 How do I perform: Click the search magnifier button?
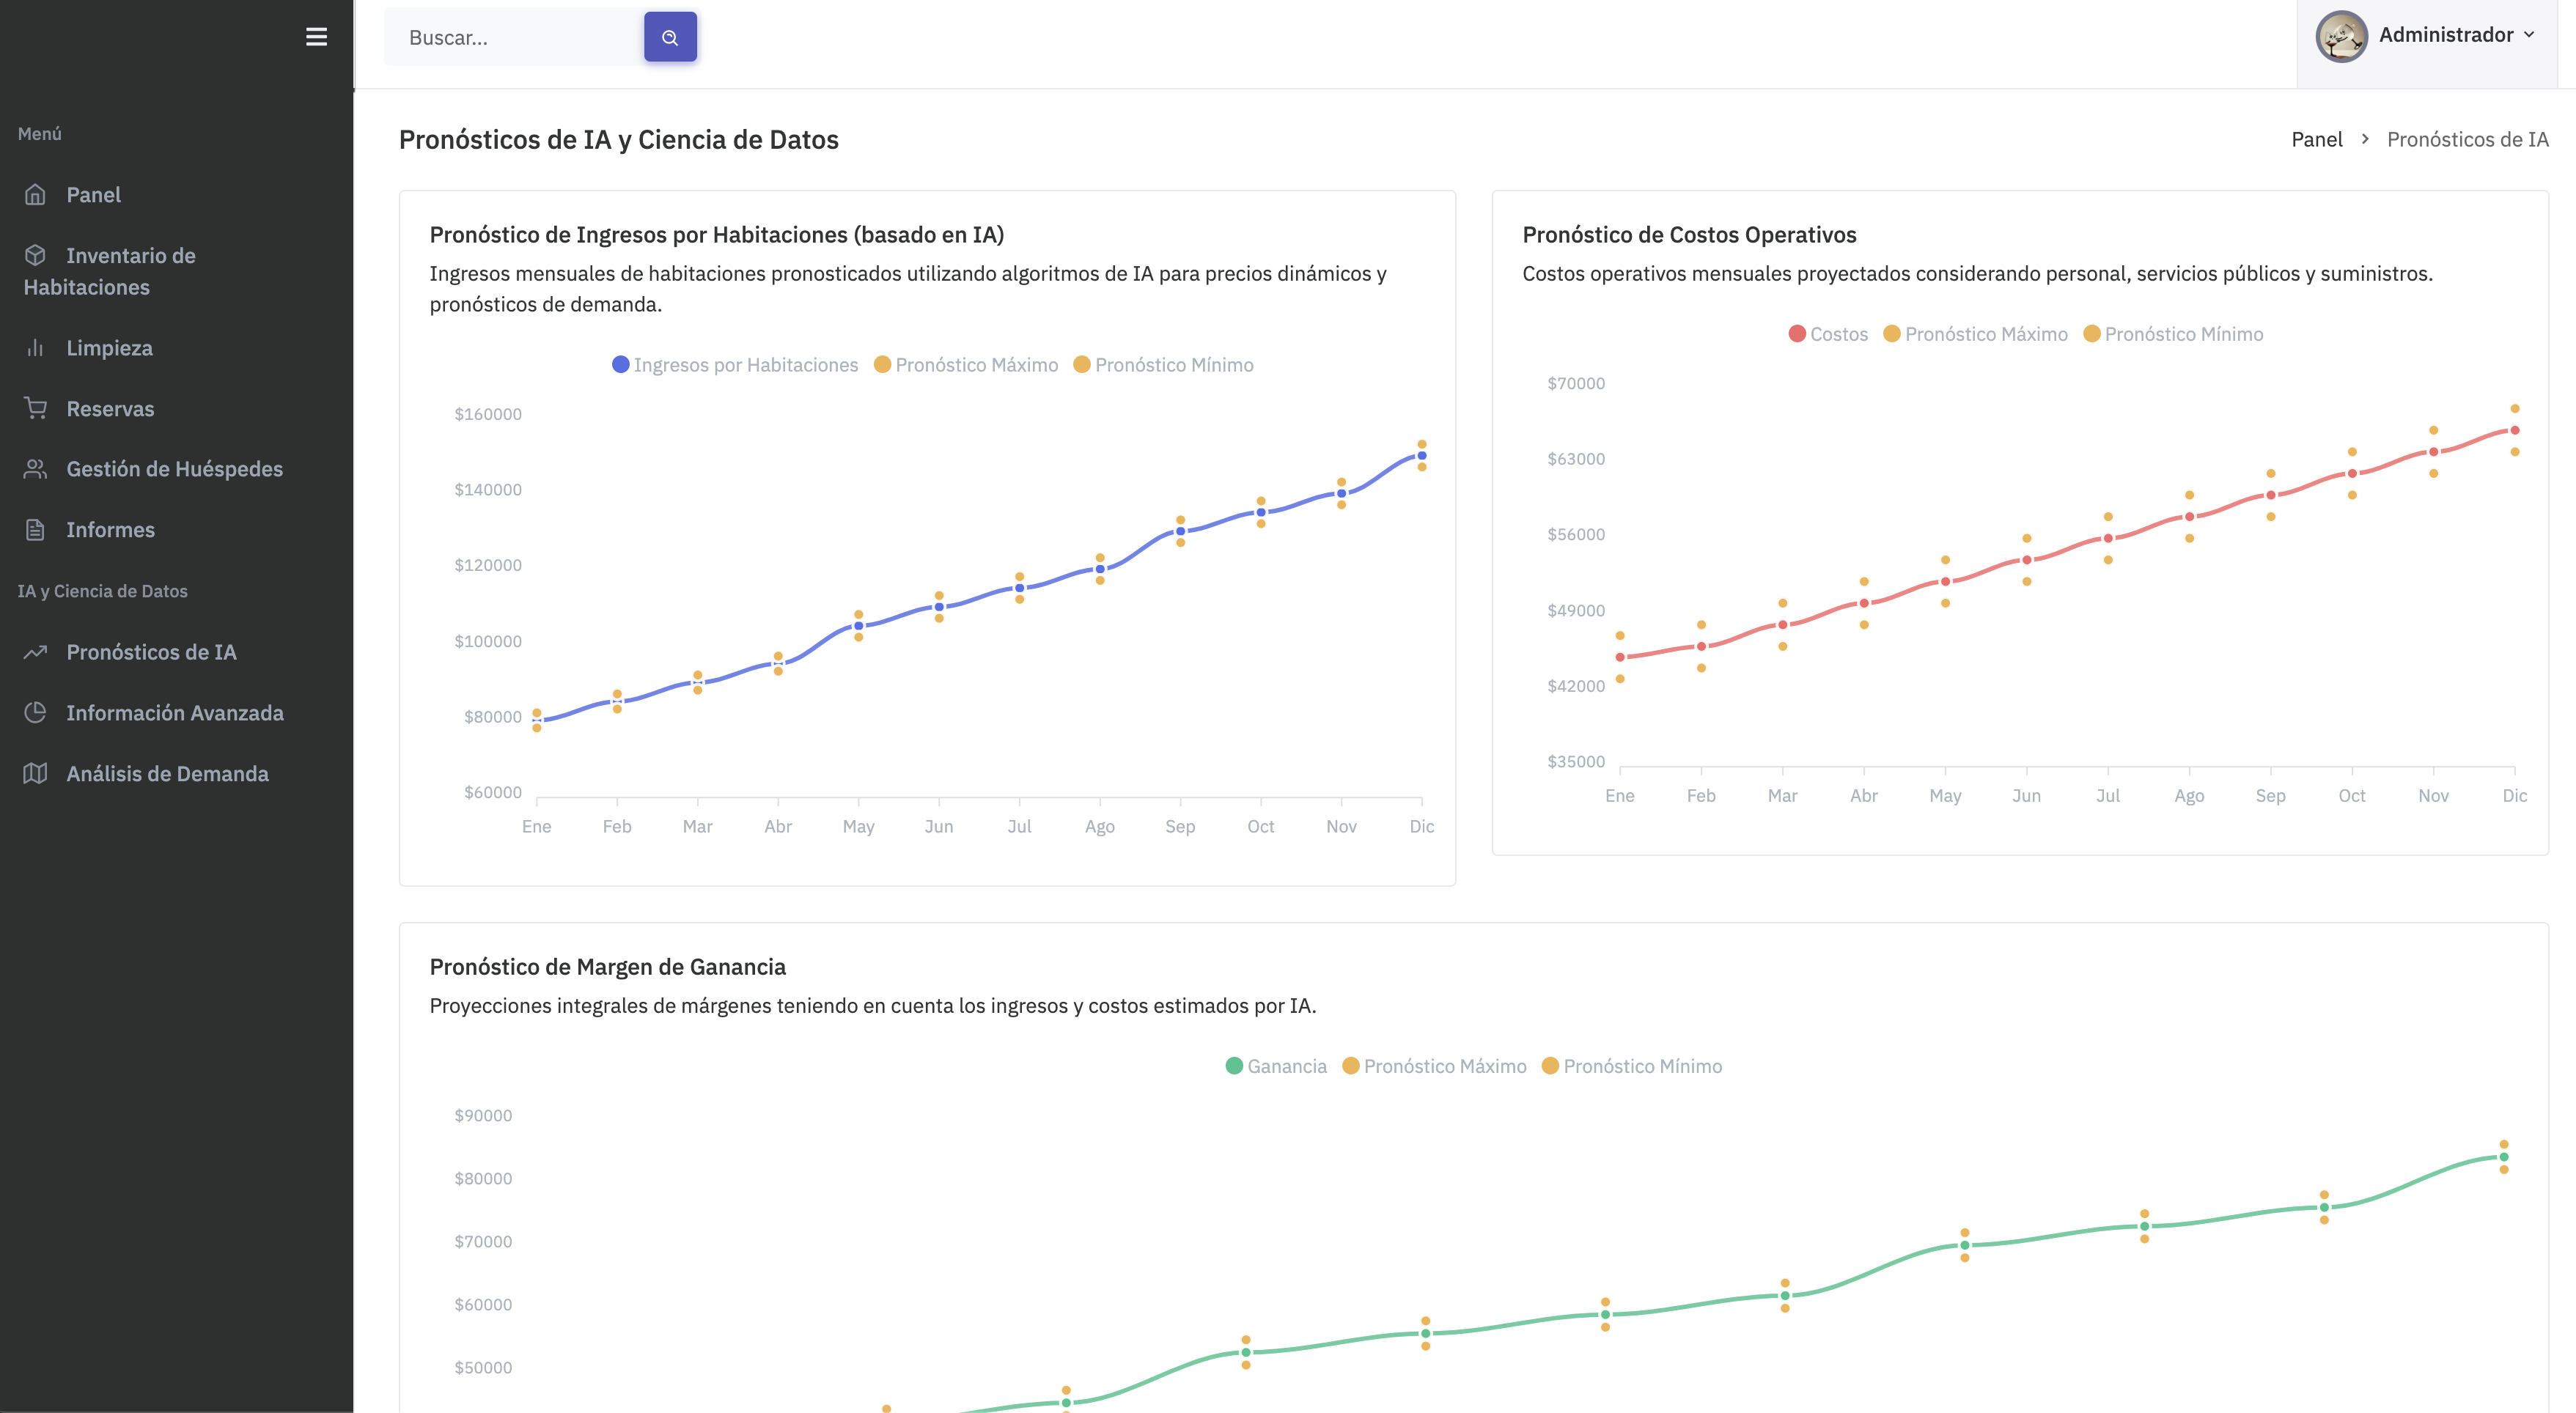[670, 37]
